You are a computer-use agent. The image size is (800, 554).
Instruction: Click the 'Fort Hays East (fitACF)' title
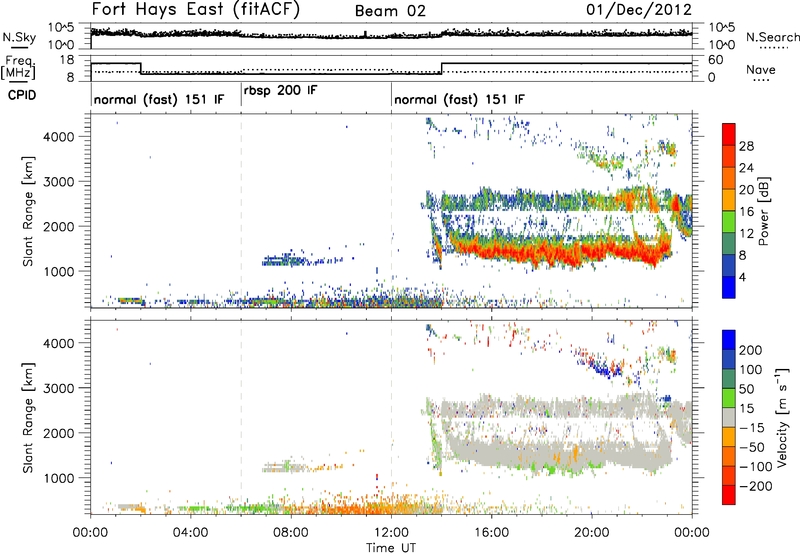(x=195, y=10)
